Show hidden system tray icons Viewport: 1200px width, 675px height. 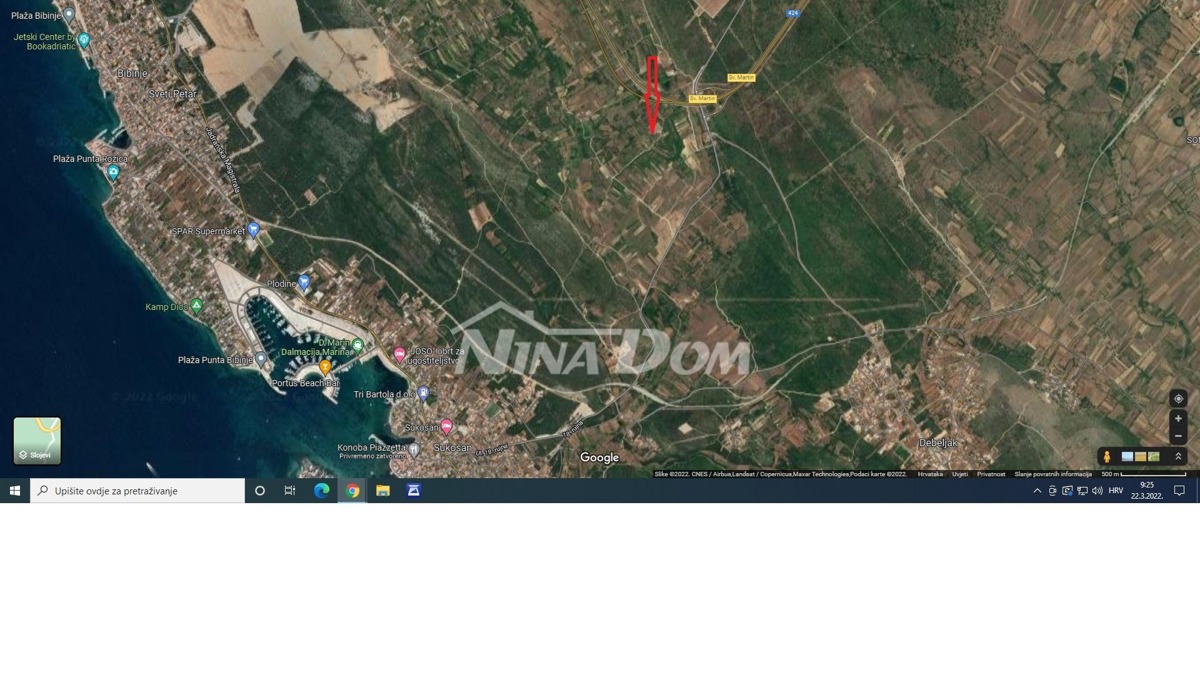tap(1037, 491)
